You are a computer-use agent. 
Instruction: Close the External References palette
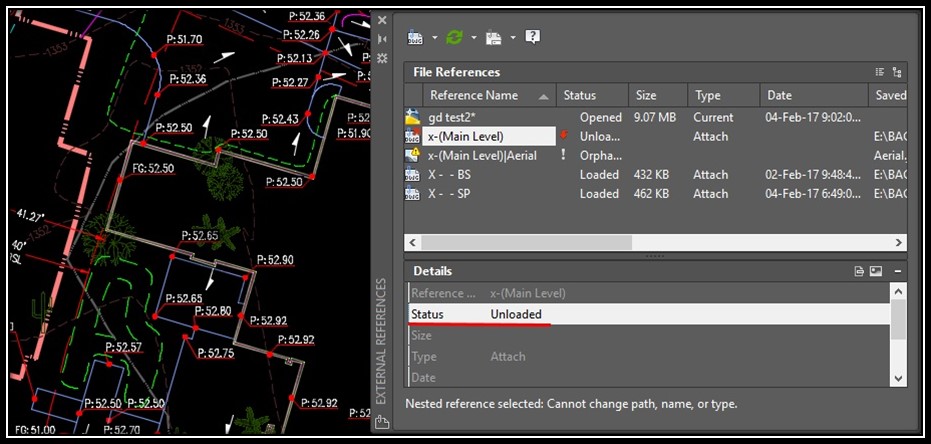(x=382, y=20)
